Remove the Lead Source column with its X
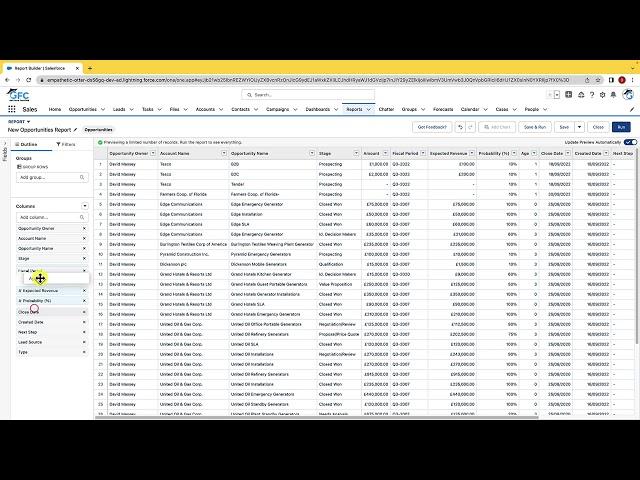 pos(84,342)
